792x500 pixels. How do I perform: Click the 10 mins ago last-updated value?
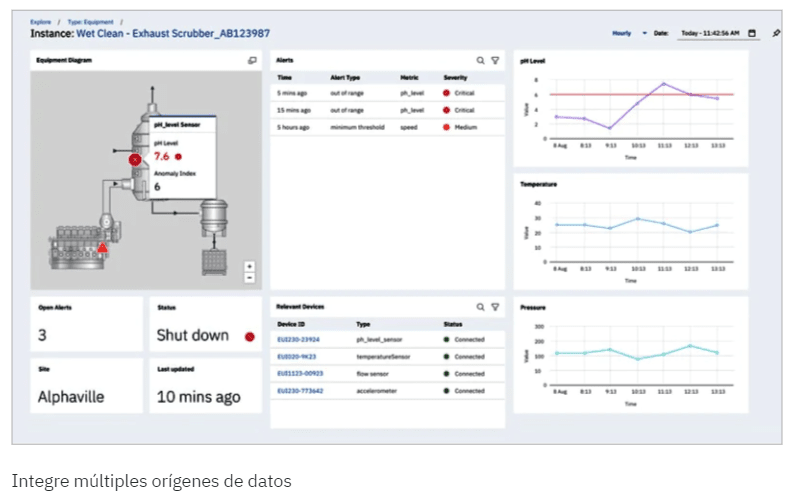pyautogui.click(x=199, y=397)
